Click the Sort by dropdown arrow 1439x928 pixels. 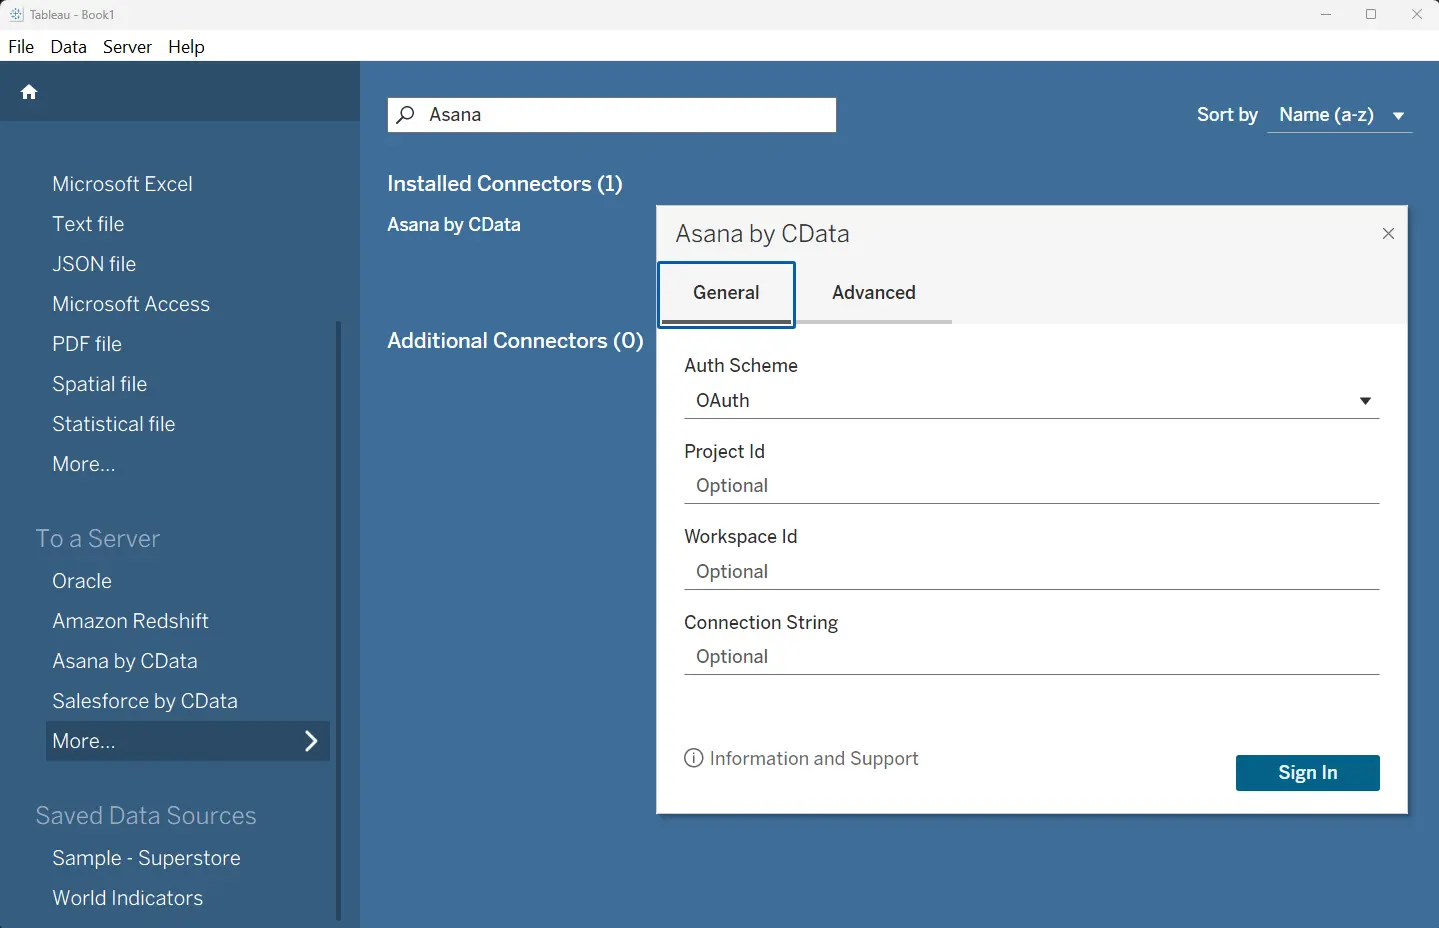[x=1399, y=115]
